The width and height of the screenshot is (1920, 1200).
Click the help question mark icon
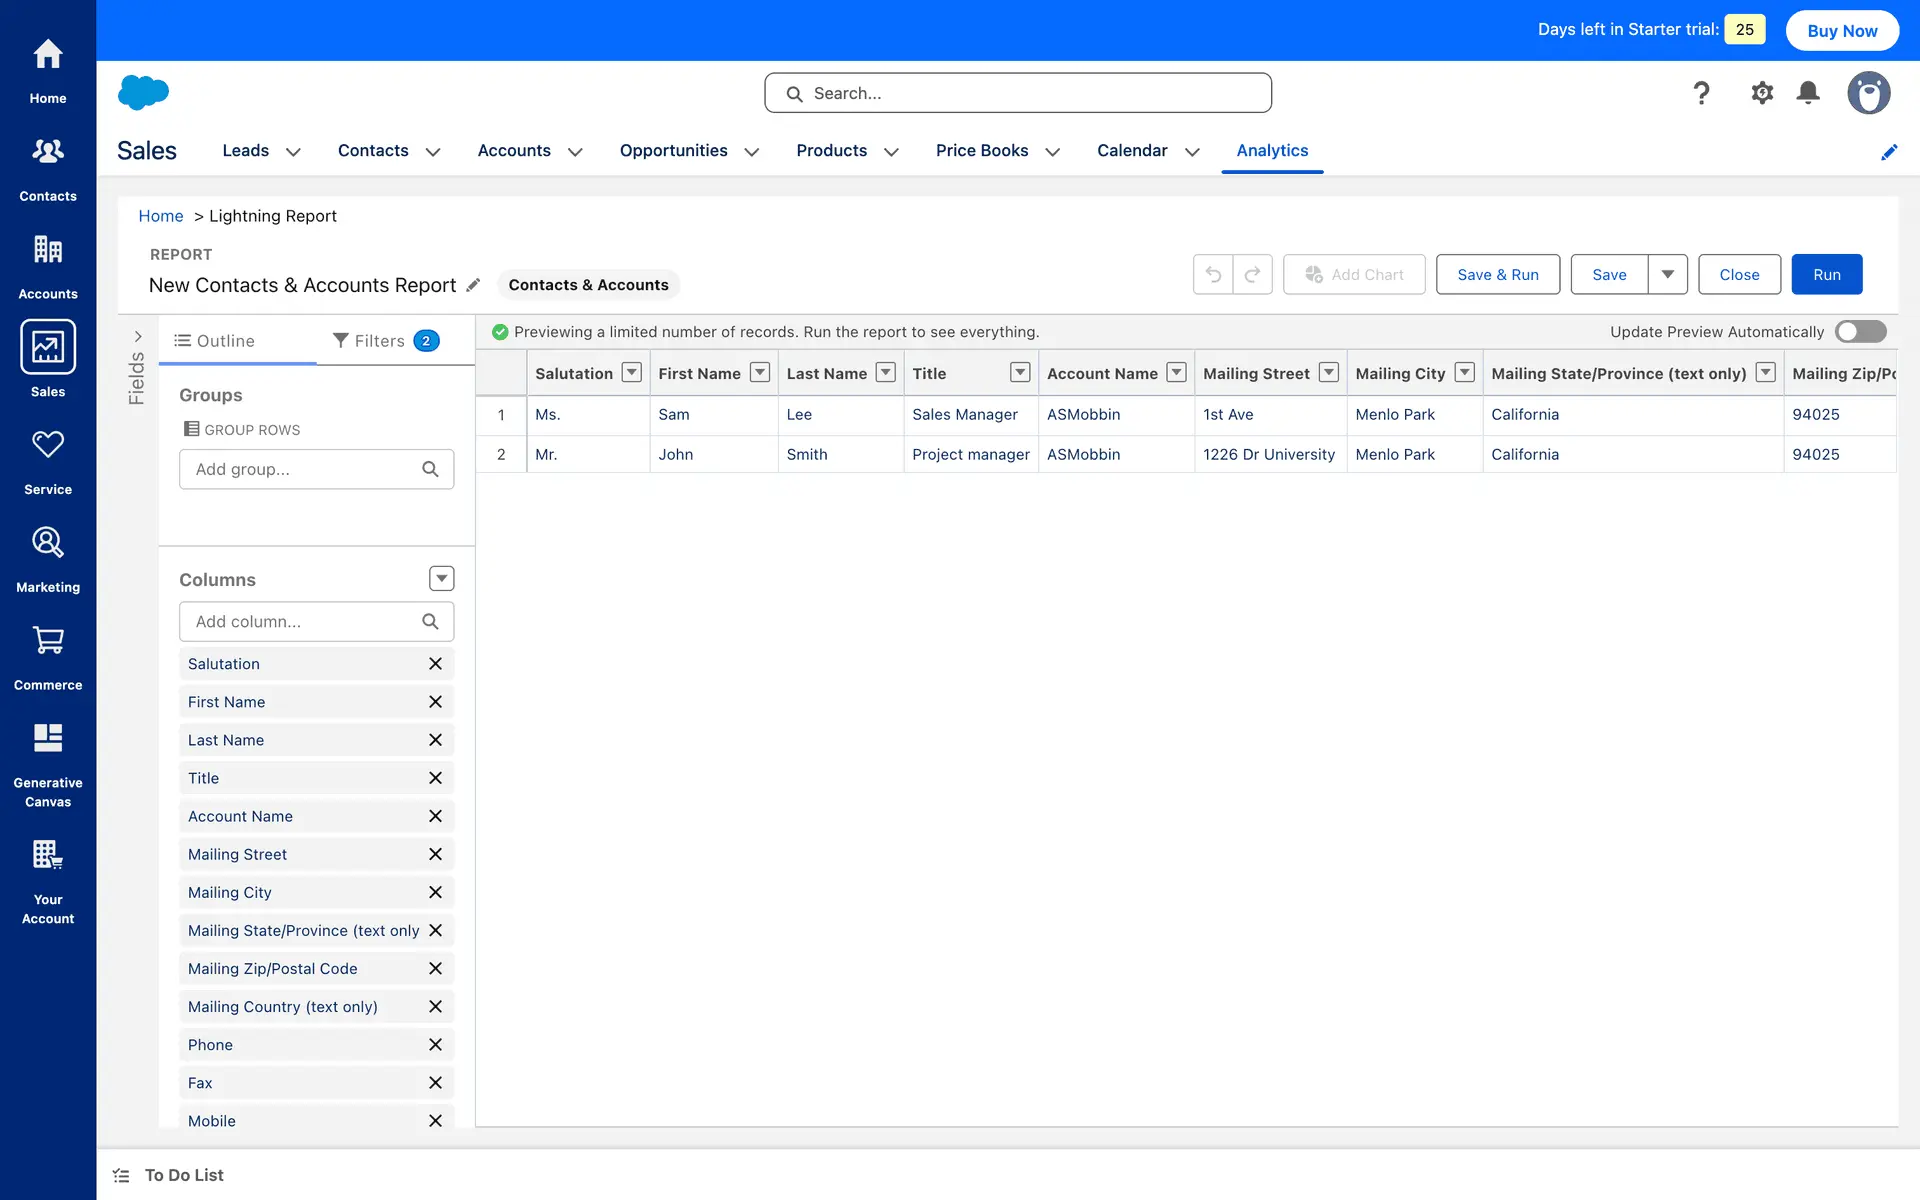coord(1701,93)
